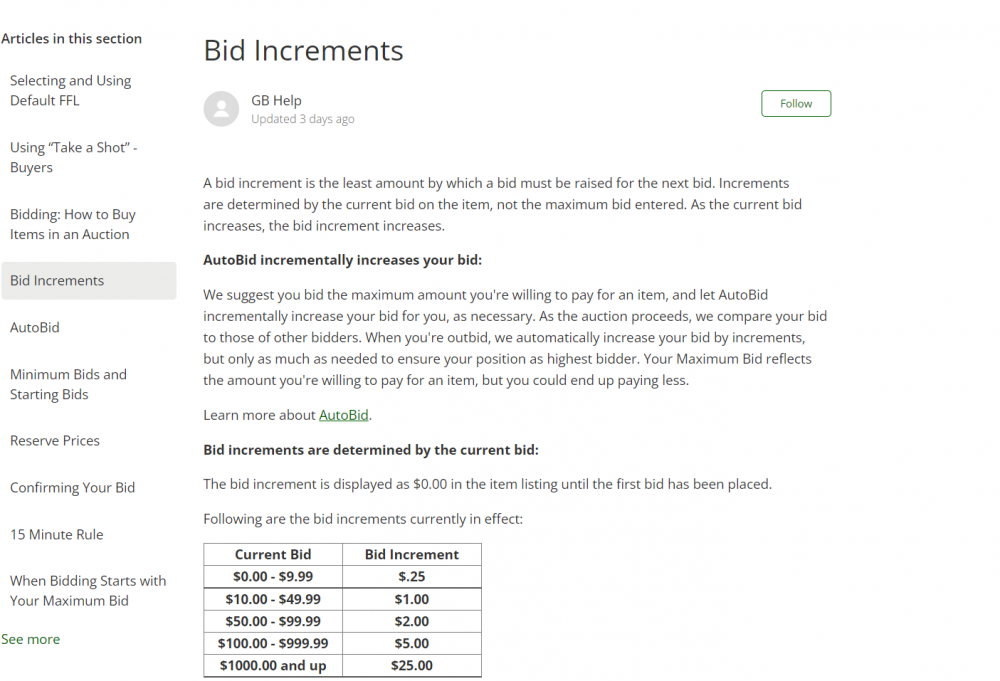
Task: Open Minimum Bids and Starting Bids article
Action: (x=68, y=384)
